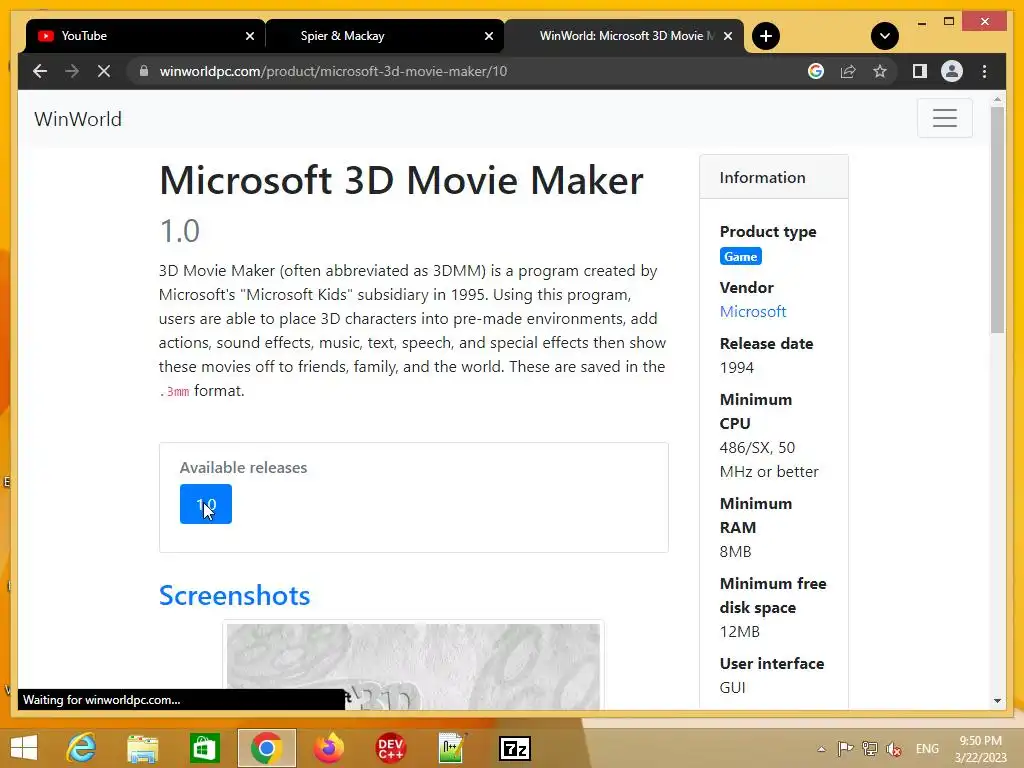
Task: Open Dev-C++ from the taskbar
Action: click(391, 748)
